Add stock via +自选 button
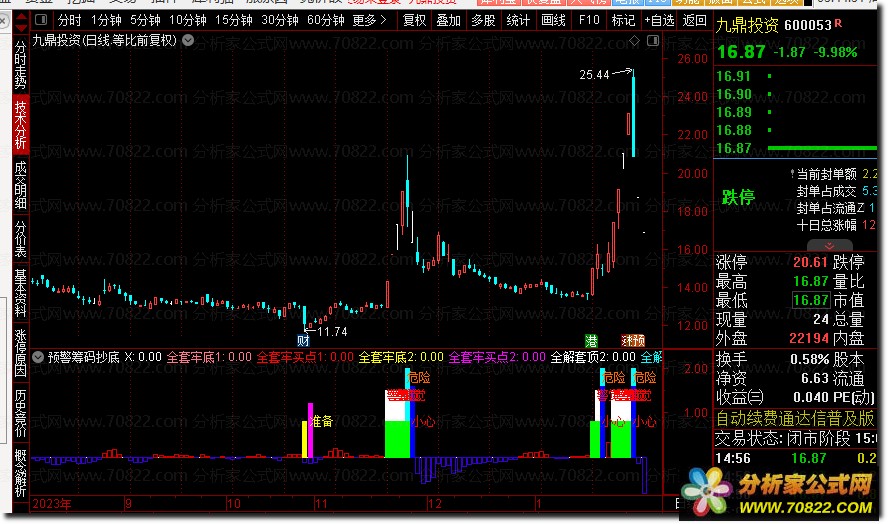 pyautogui.click(x=659, y=20)
